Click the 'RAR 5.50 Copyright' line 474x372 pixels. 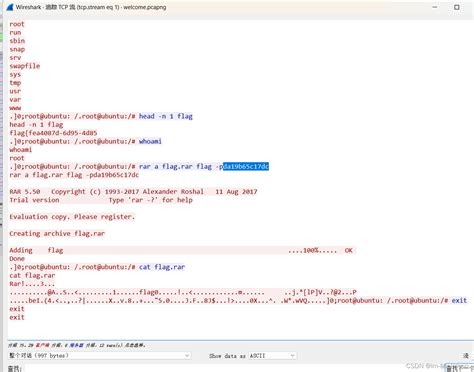pyautogui.click(x=133, y=192)
